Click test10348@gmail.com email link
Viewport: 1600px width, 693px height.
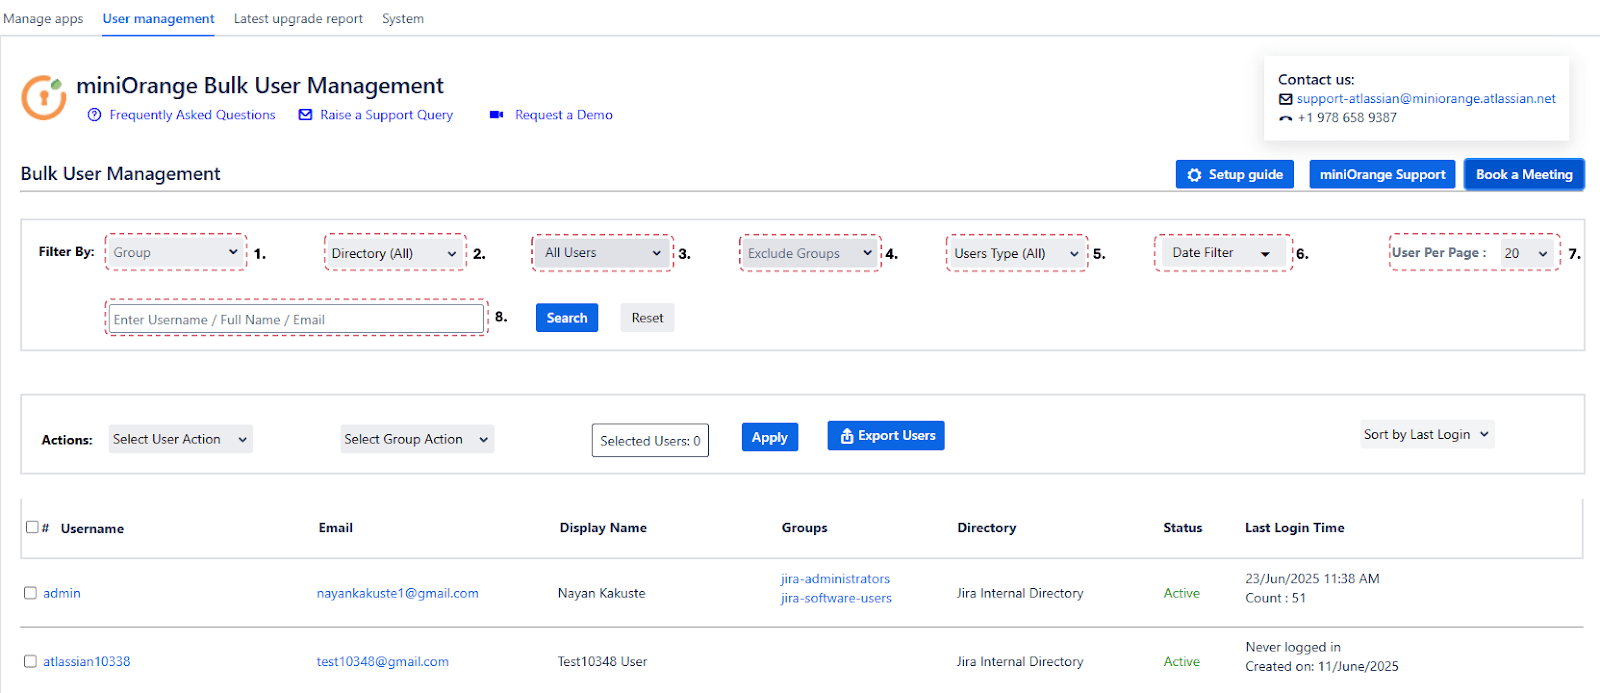pos(383,661)
